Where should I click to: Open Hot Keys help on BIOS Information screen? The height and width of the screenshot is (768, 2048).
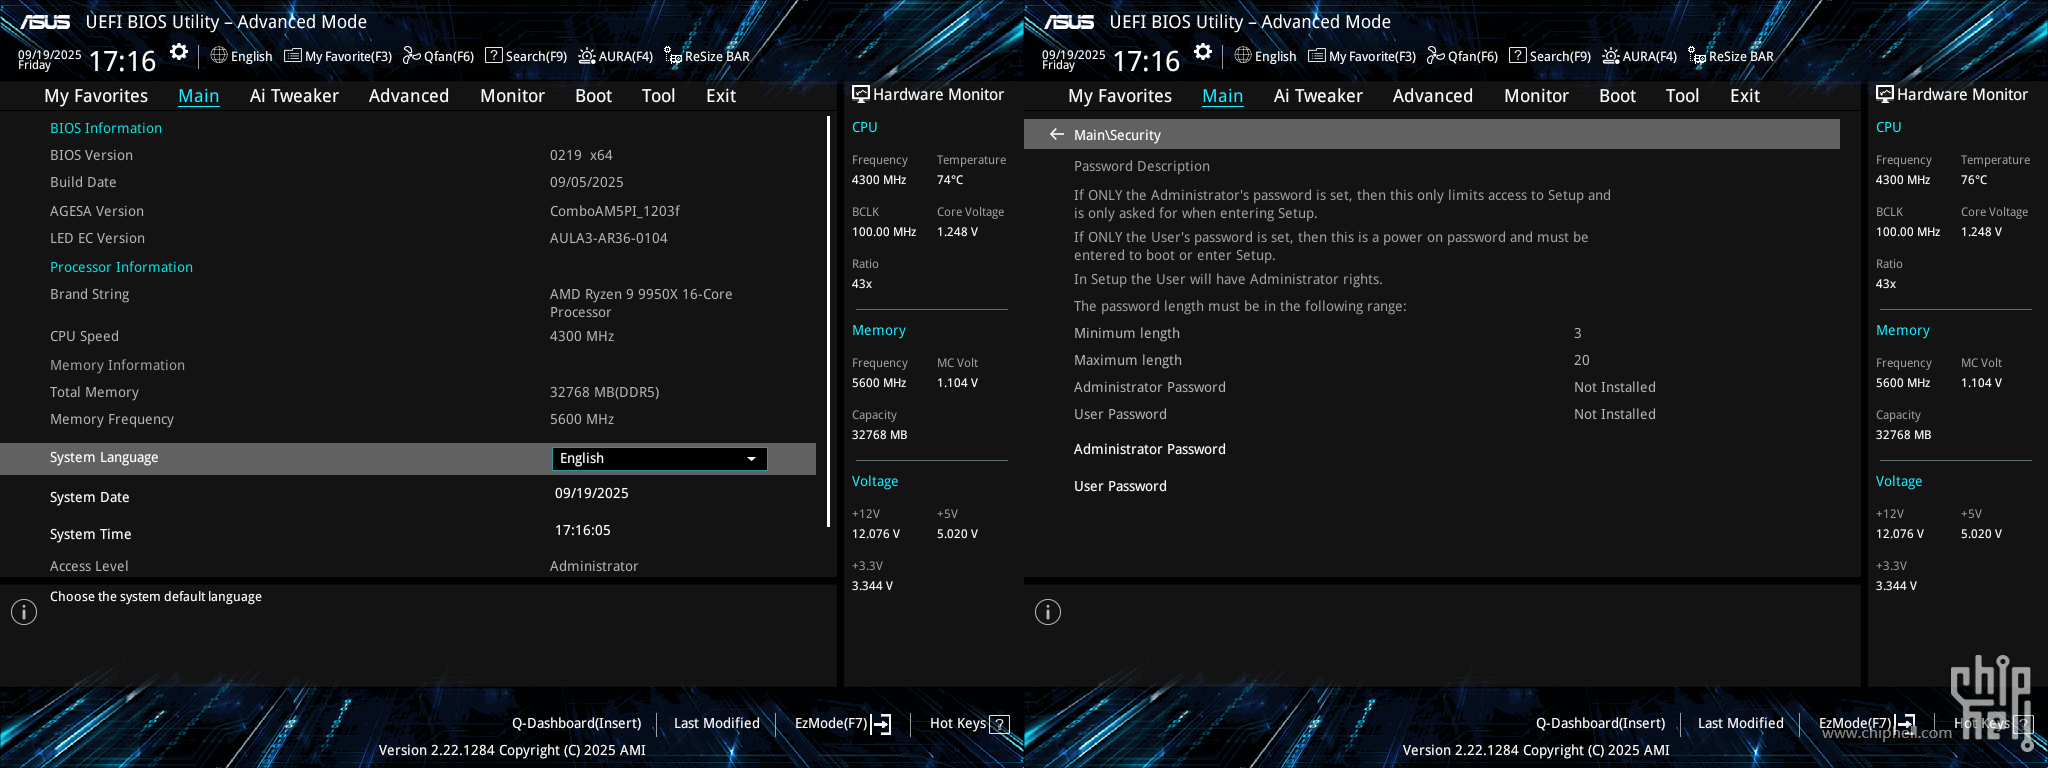tap(969, 723)
